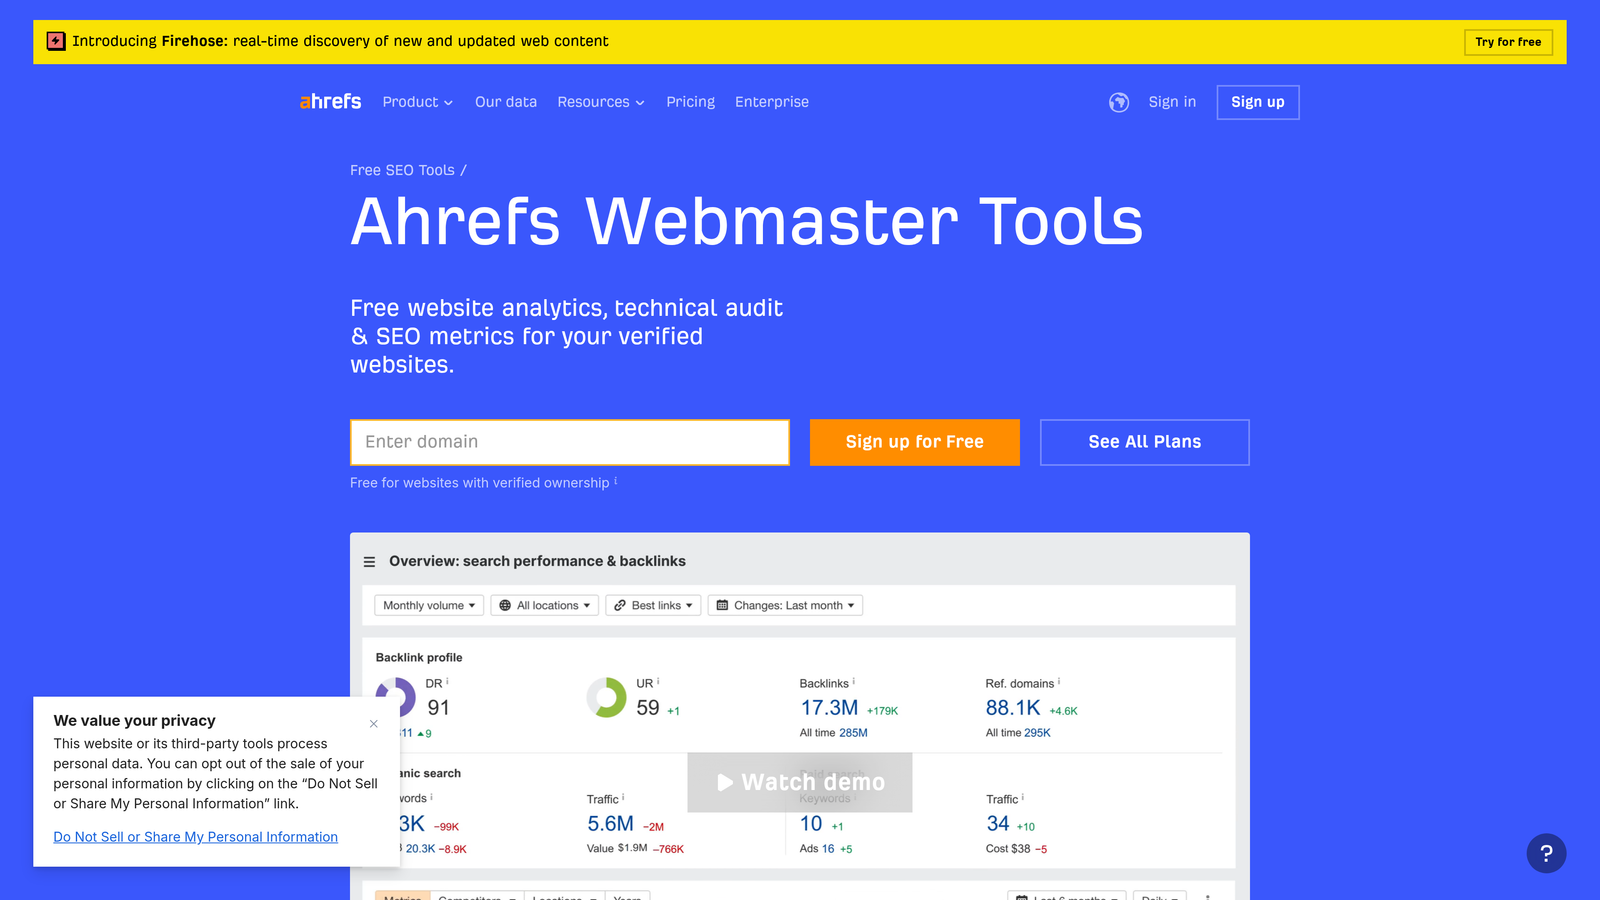Select the globe language icon in header

click(1118, 102)
